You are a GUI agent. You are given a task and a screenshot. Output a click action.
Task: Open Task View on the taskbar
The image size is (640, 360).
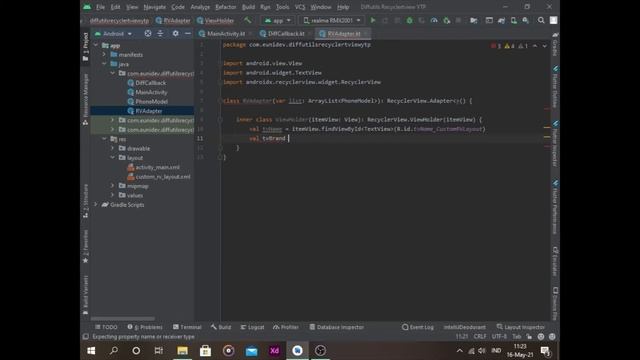pyautogui.click(x=159, y=351)
